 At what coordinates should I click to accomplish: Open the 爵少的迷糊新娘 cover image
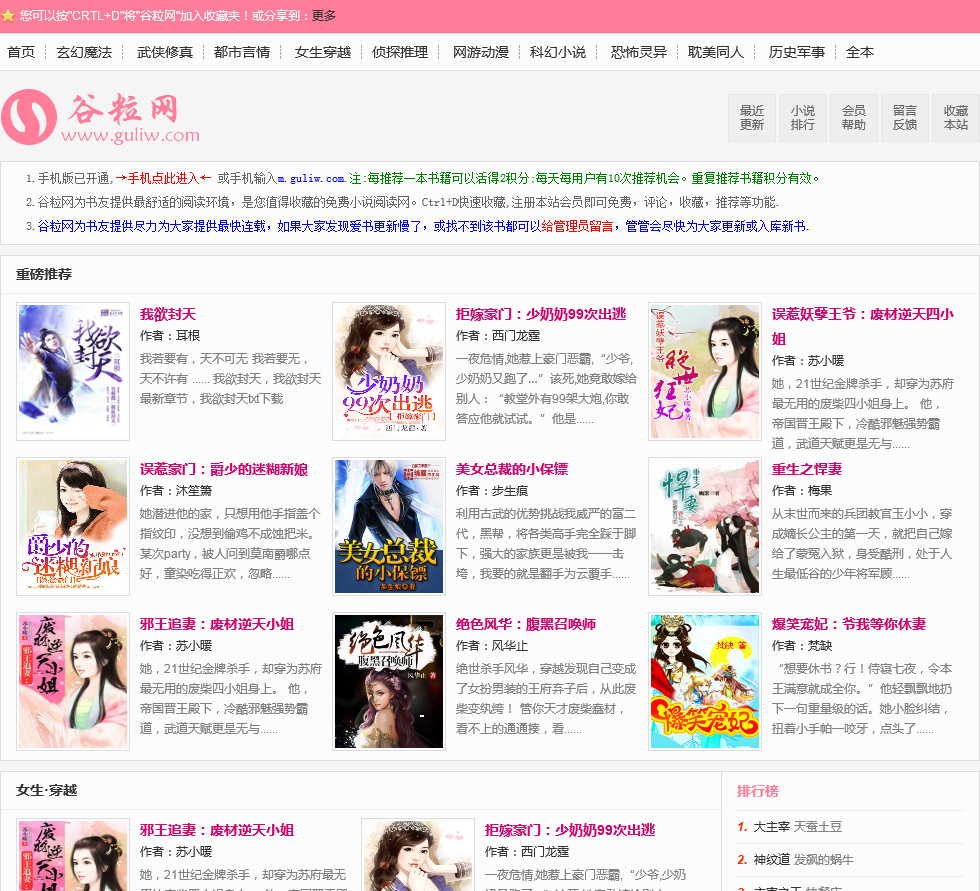(x=73, y=527)
